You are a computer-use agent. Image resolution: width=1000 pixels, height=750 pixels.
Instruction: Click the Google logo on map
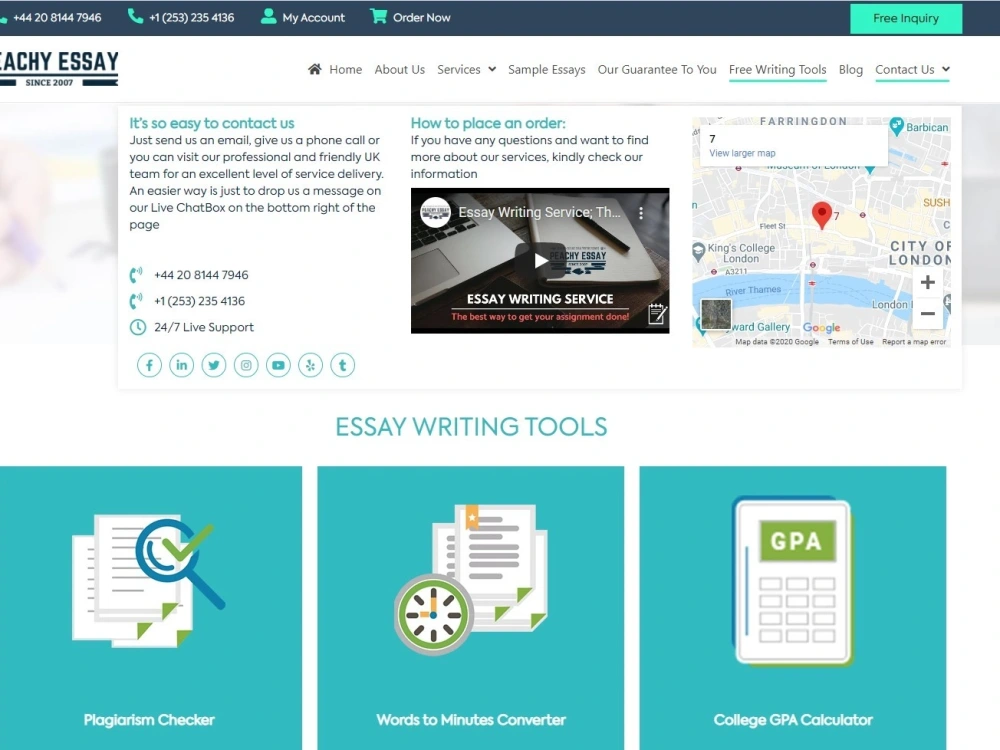point(821,327)
